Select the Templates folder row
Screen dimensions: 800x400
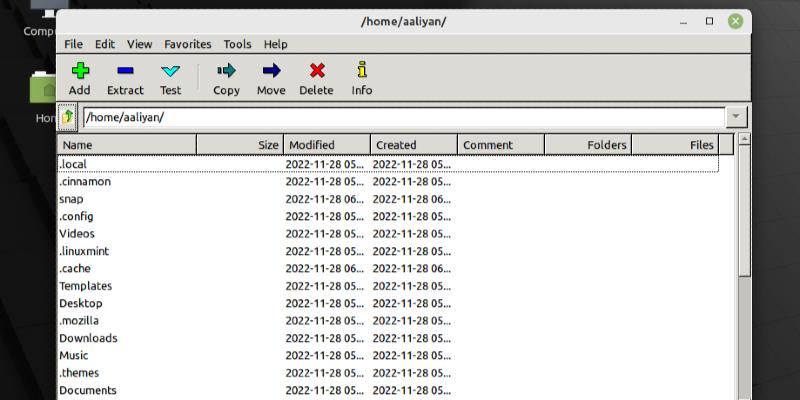coord(388,286)
